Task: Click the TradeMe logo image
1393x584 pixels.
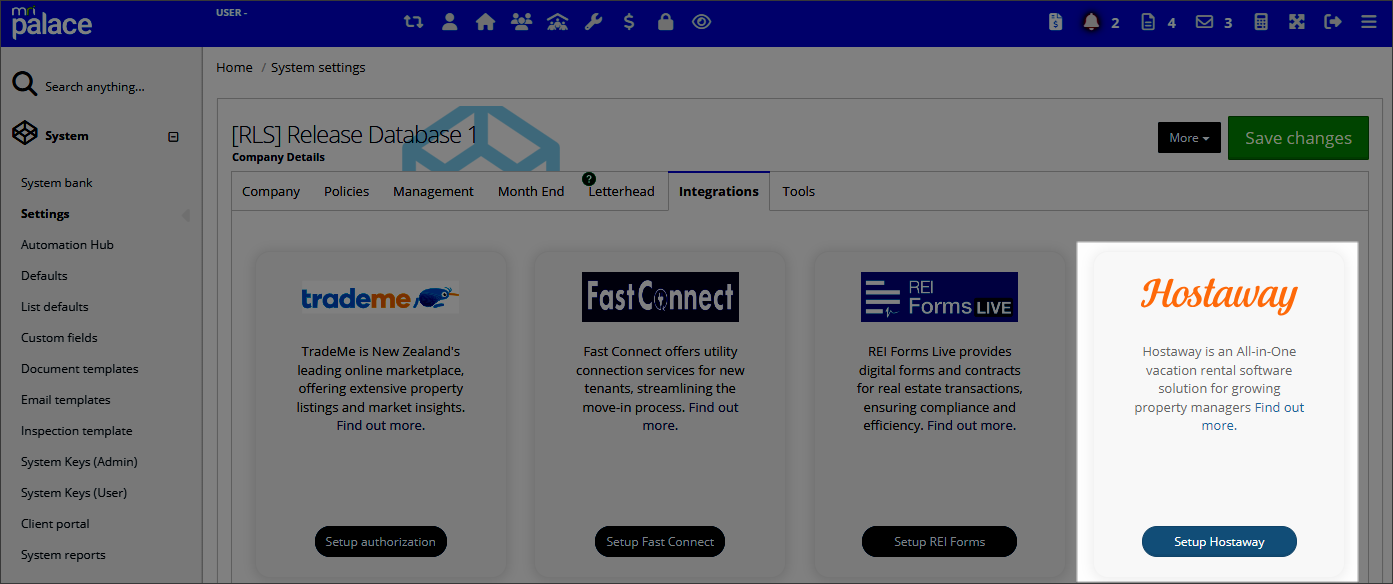Action: pos(380,297)
